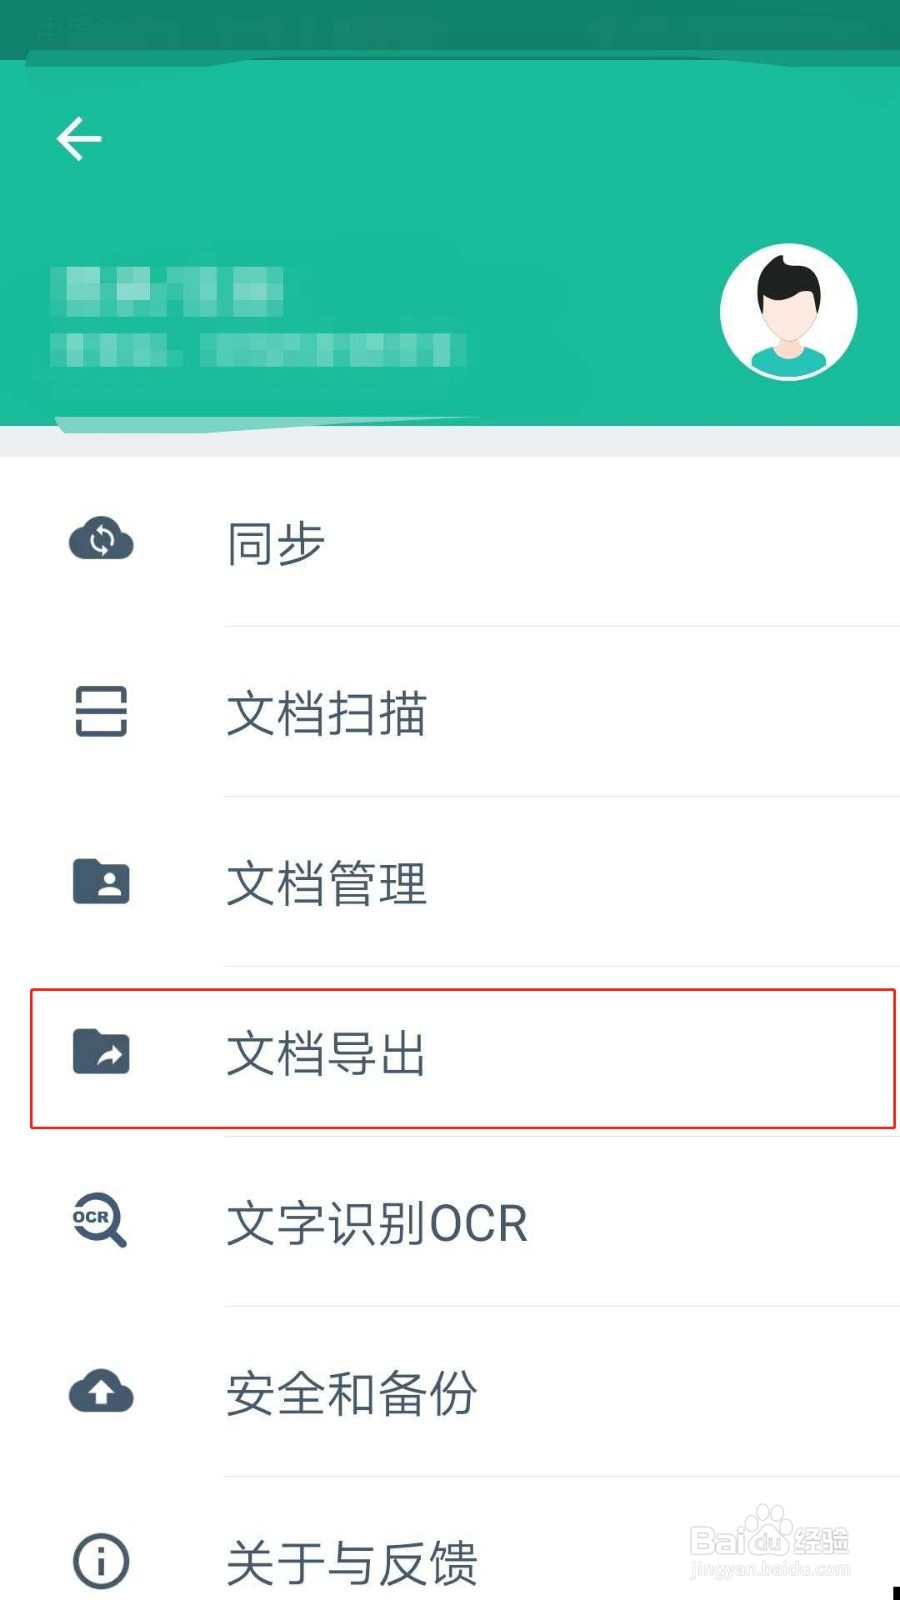Image resolution: width=900 pixels, height=1600 pixels.
Task: Click the cloud sync icon
Action: click(101, 540)
